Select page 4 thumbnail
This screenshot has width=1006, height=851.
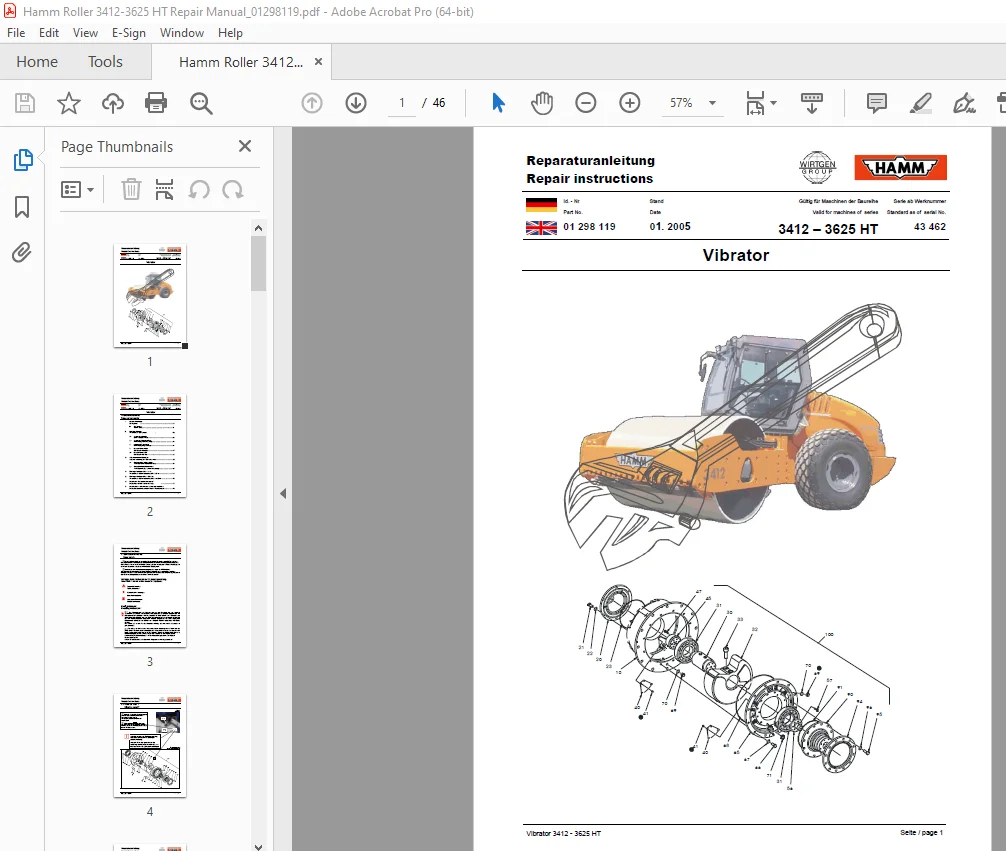[149, 746]
